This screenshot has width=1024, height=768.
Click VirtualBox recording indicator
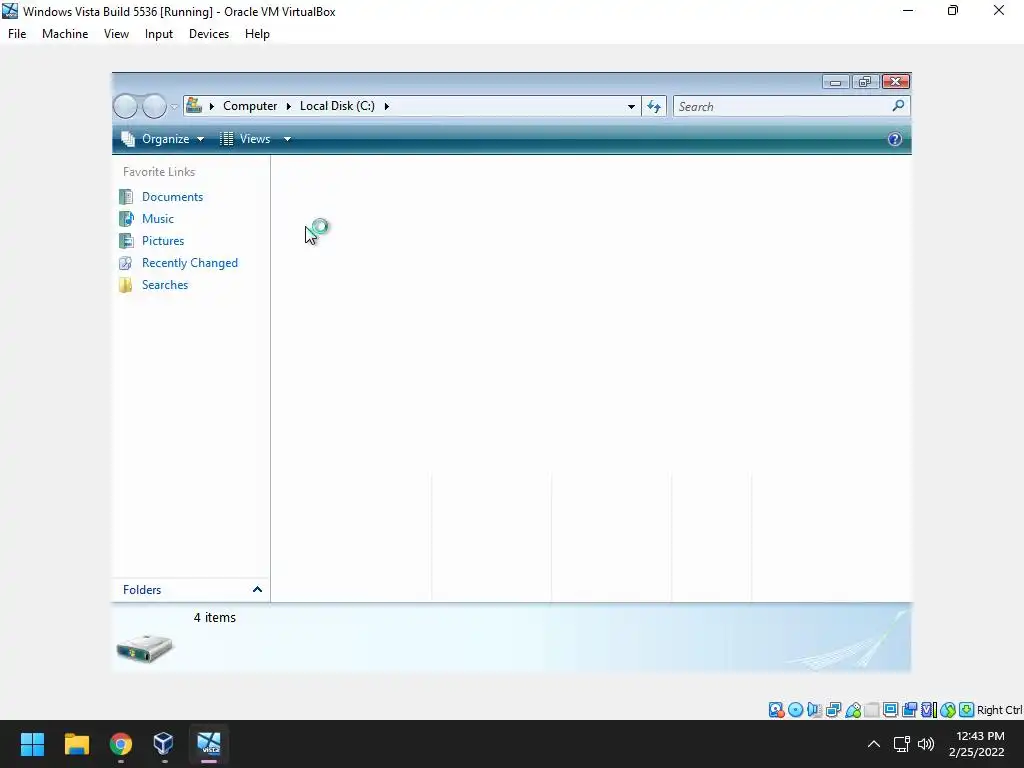coord(909,710)
